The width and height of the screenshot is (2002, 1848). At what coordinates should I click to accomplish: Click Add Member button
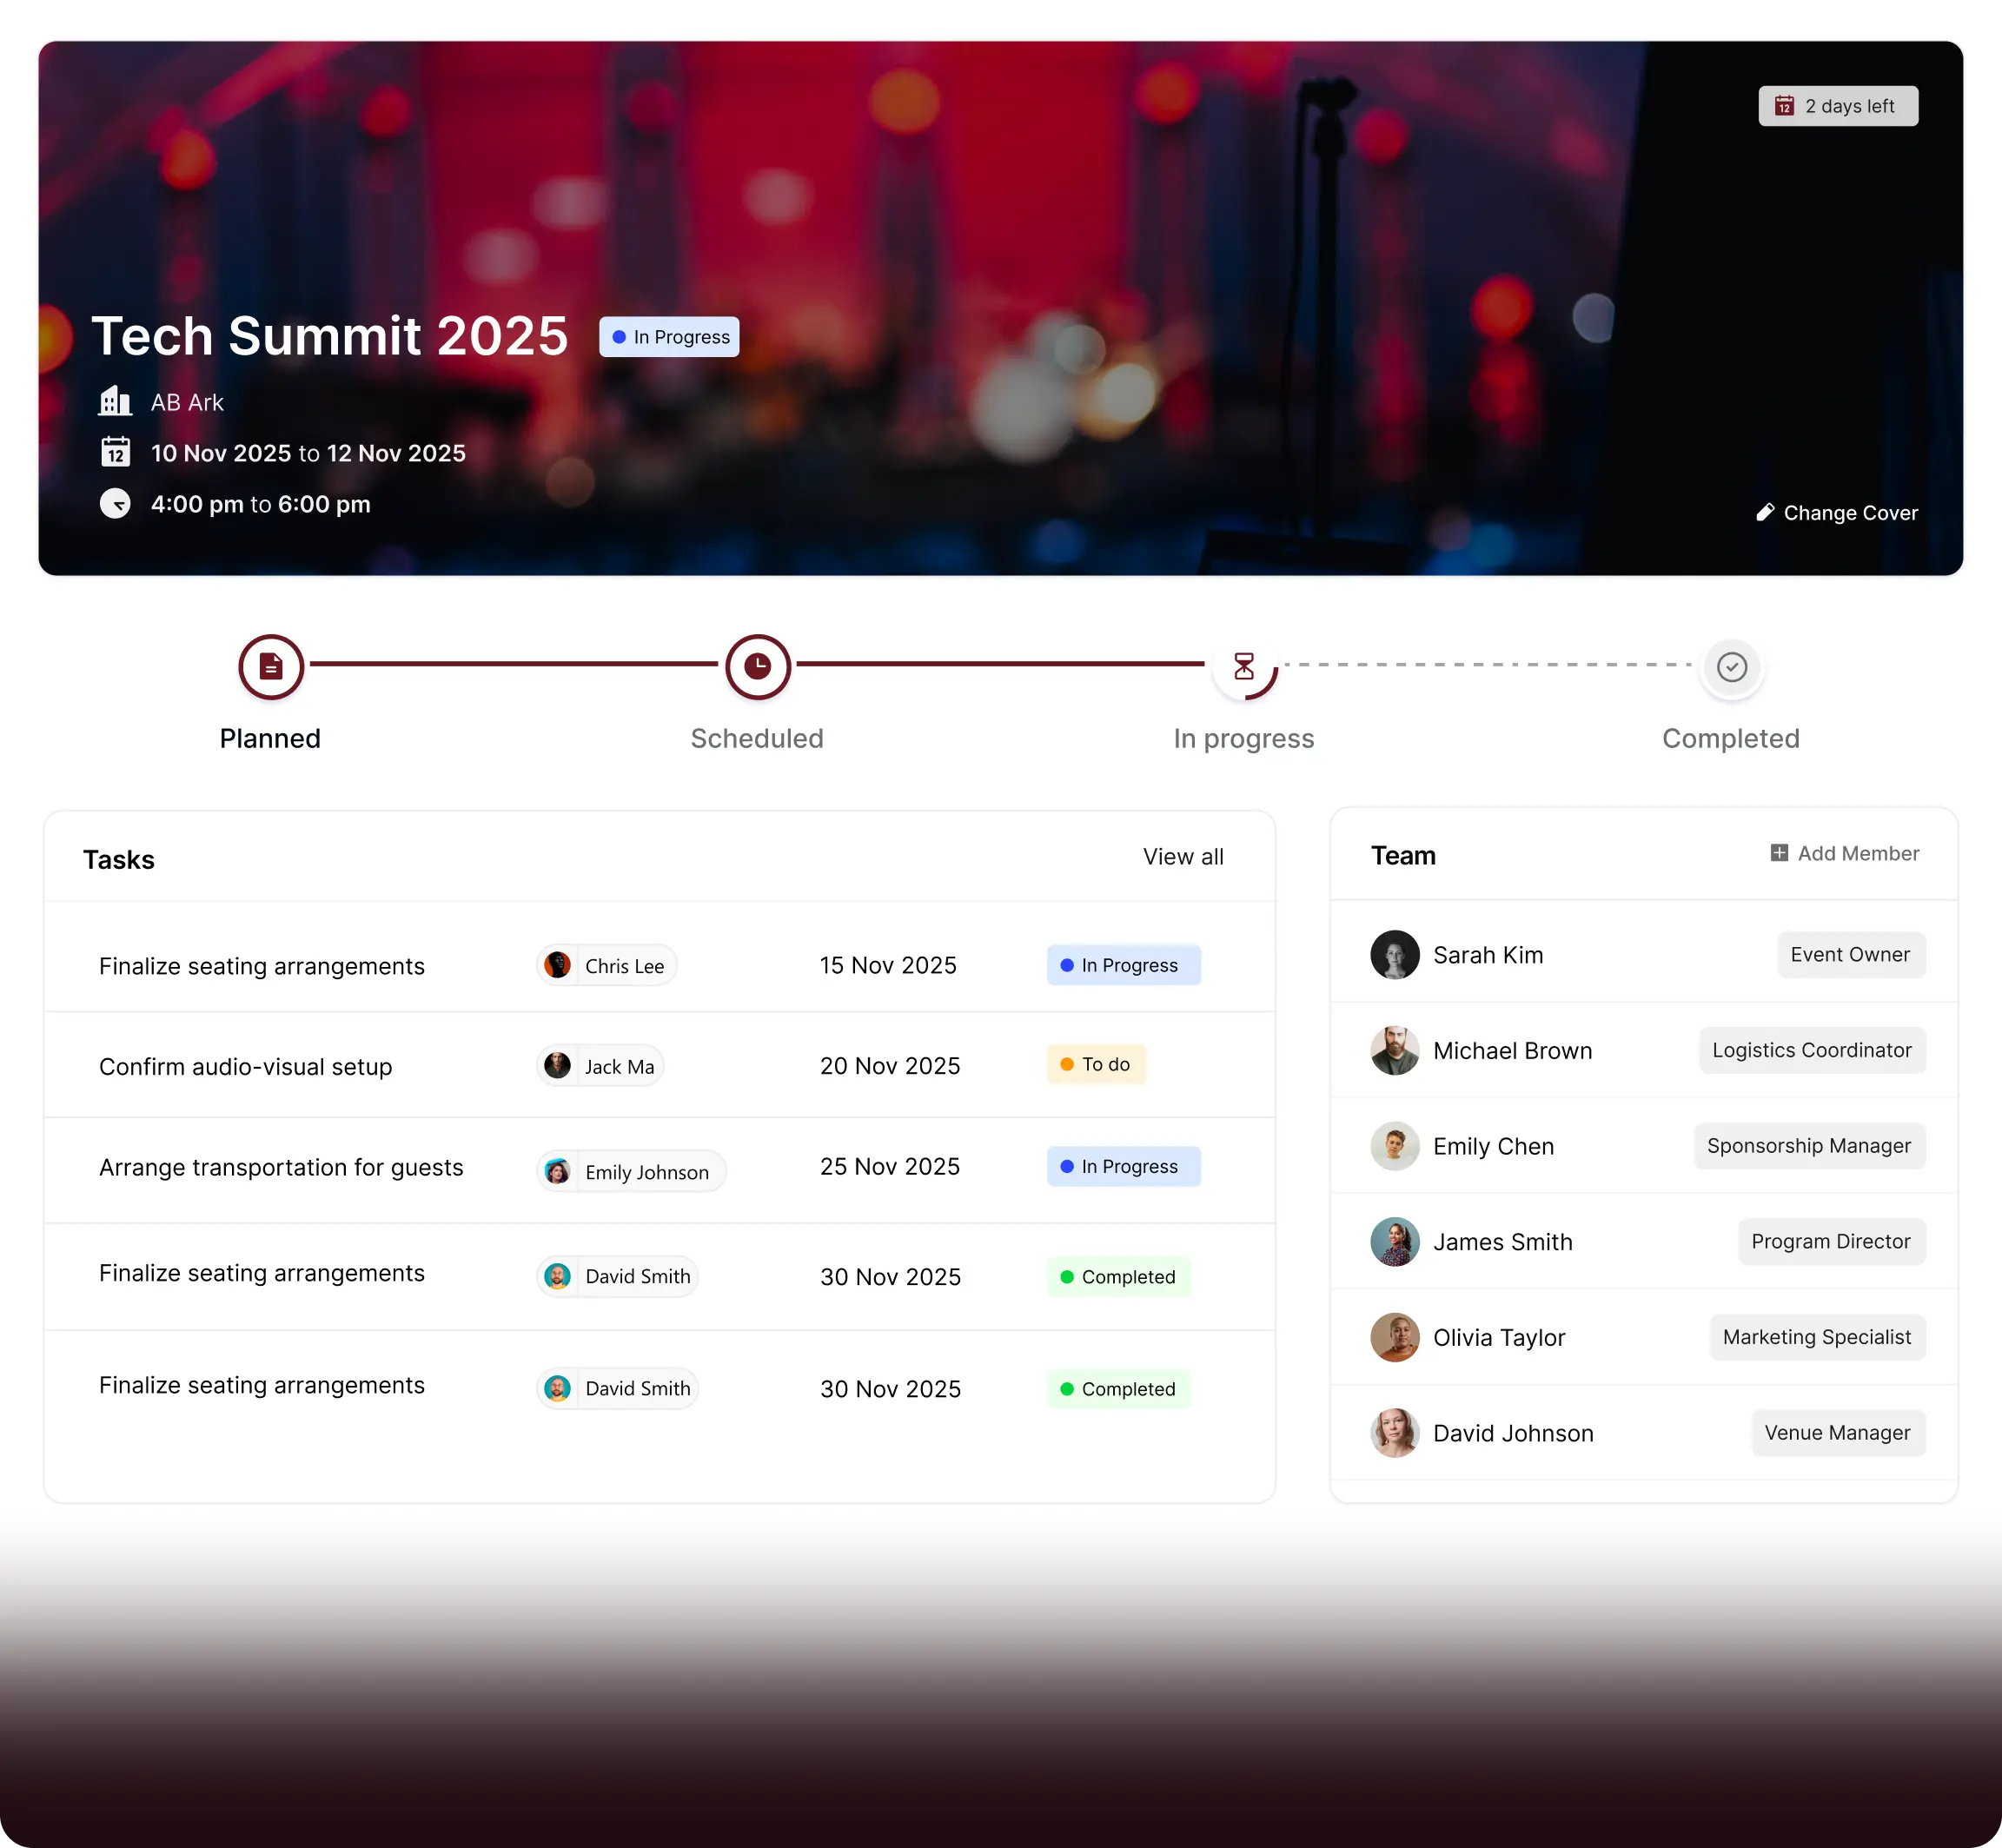point(1845,853)
